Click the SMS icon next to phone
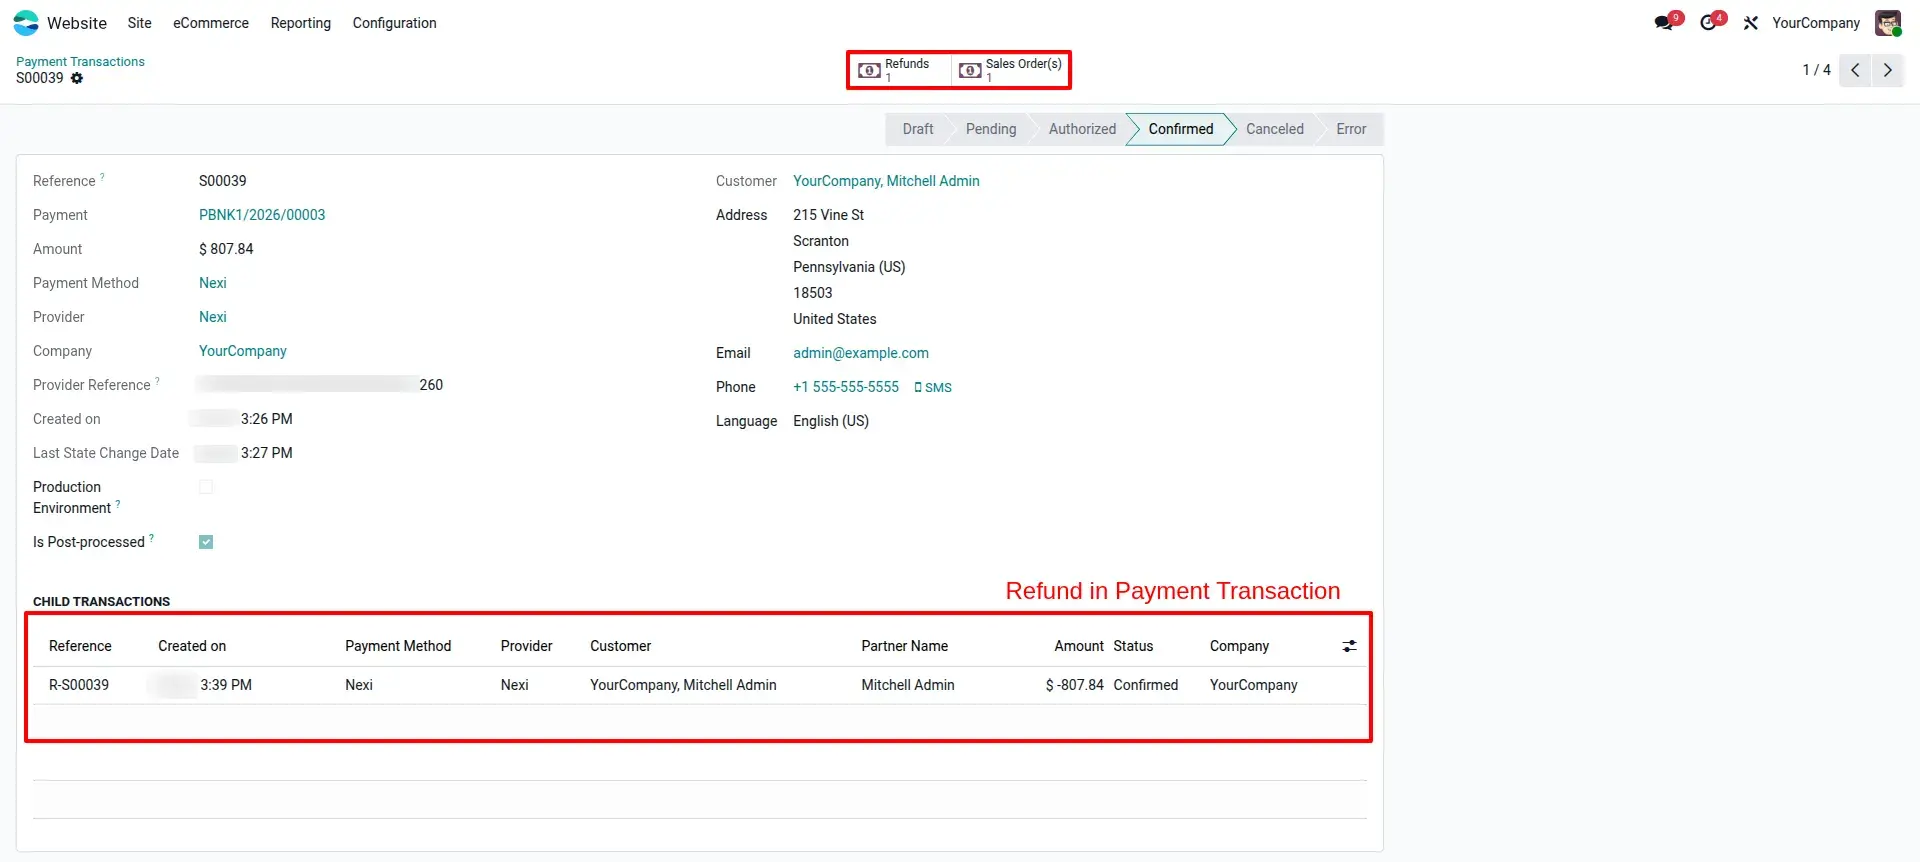Viewport: 1920px width, 862px height. click(x=932, y=388)
